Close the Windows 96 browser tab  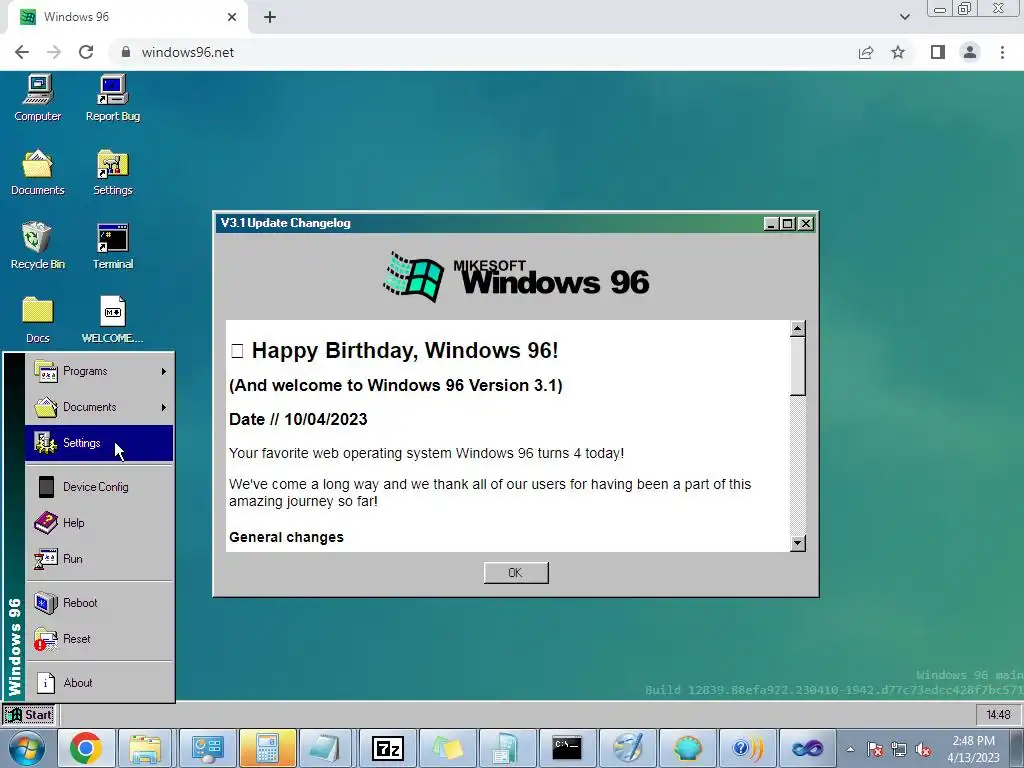232,17
